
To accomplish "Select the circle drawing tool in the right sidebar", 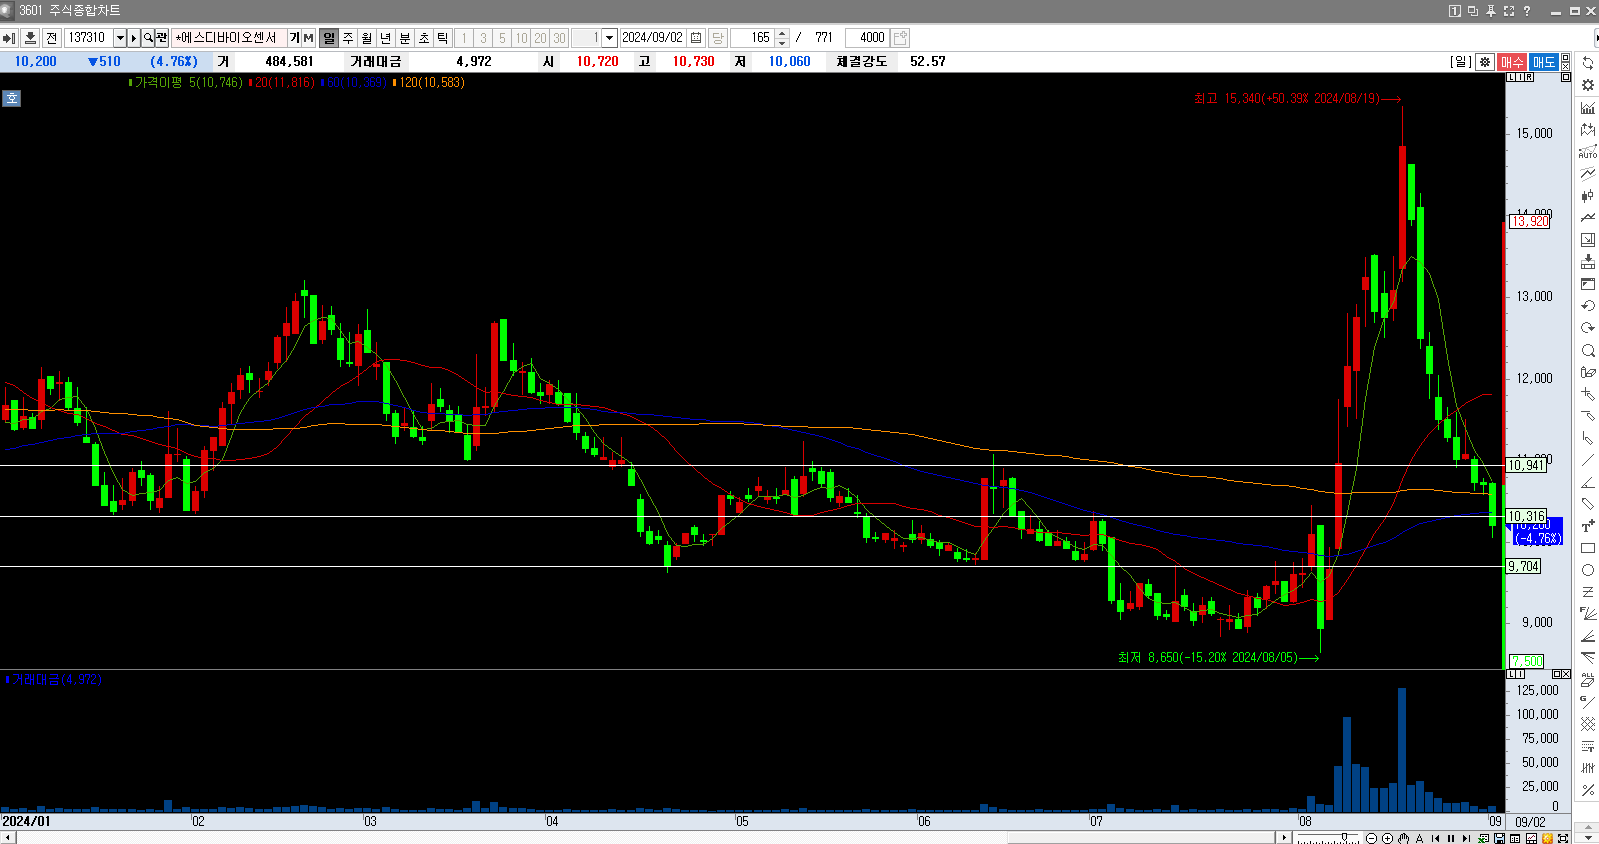I will point(1588,570).
